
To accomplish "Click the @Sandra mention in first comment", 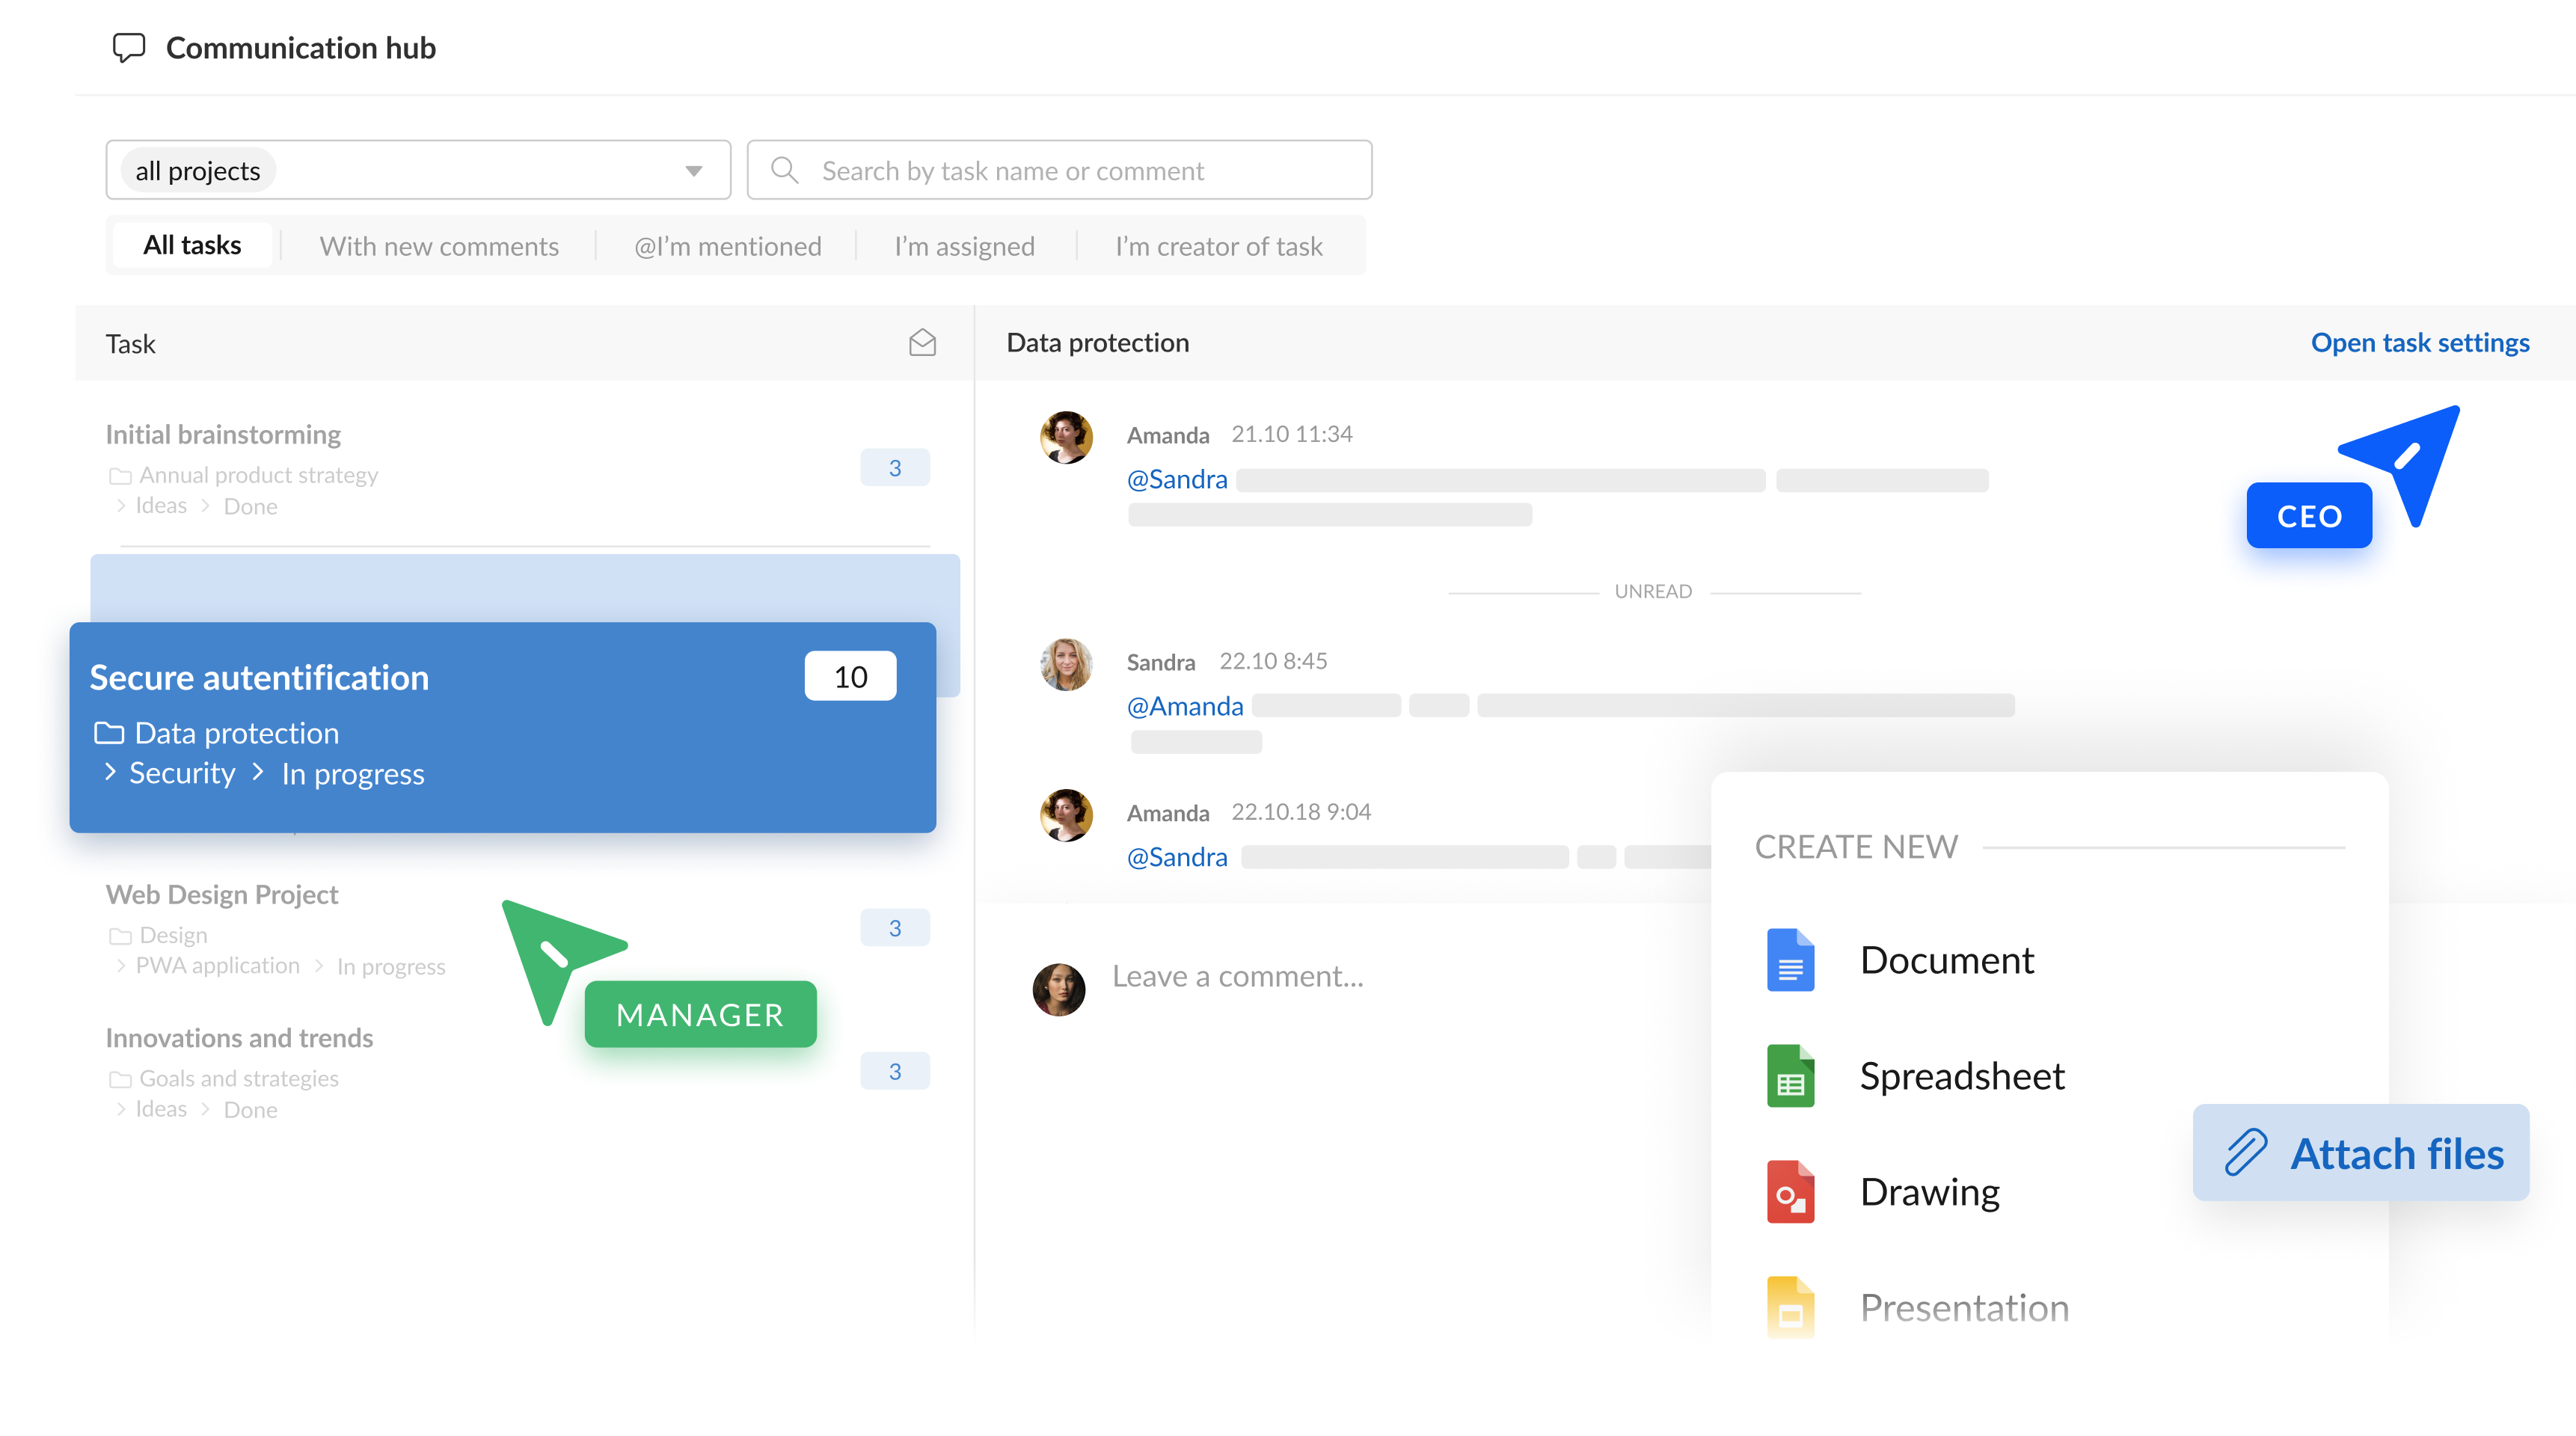I will coord(1177,479).
